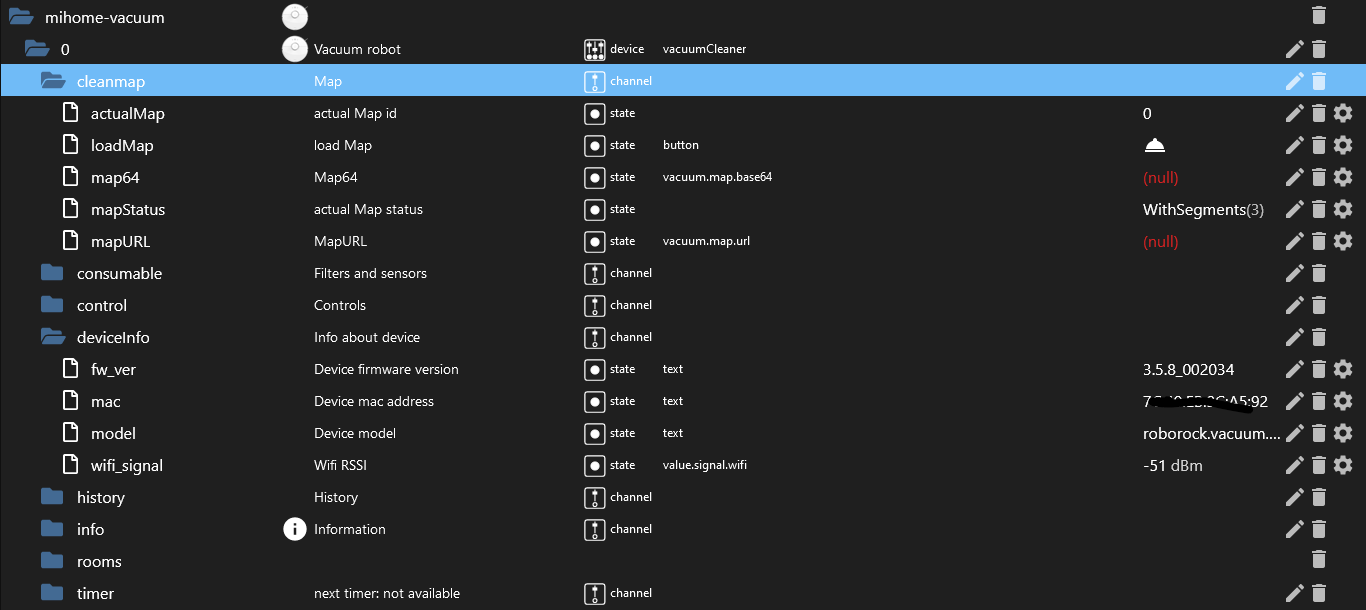Select the mapURL state row
The width and height of the screenshot is (1366, 610).
click(x=120, y=241)
